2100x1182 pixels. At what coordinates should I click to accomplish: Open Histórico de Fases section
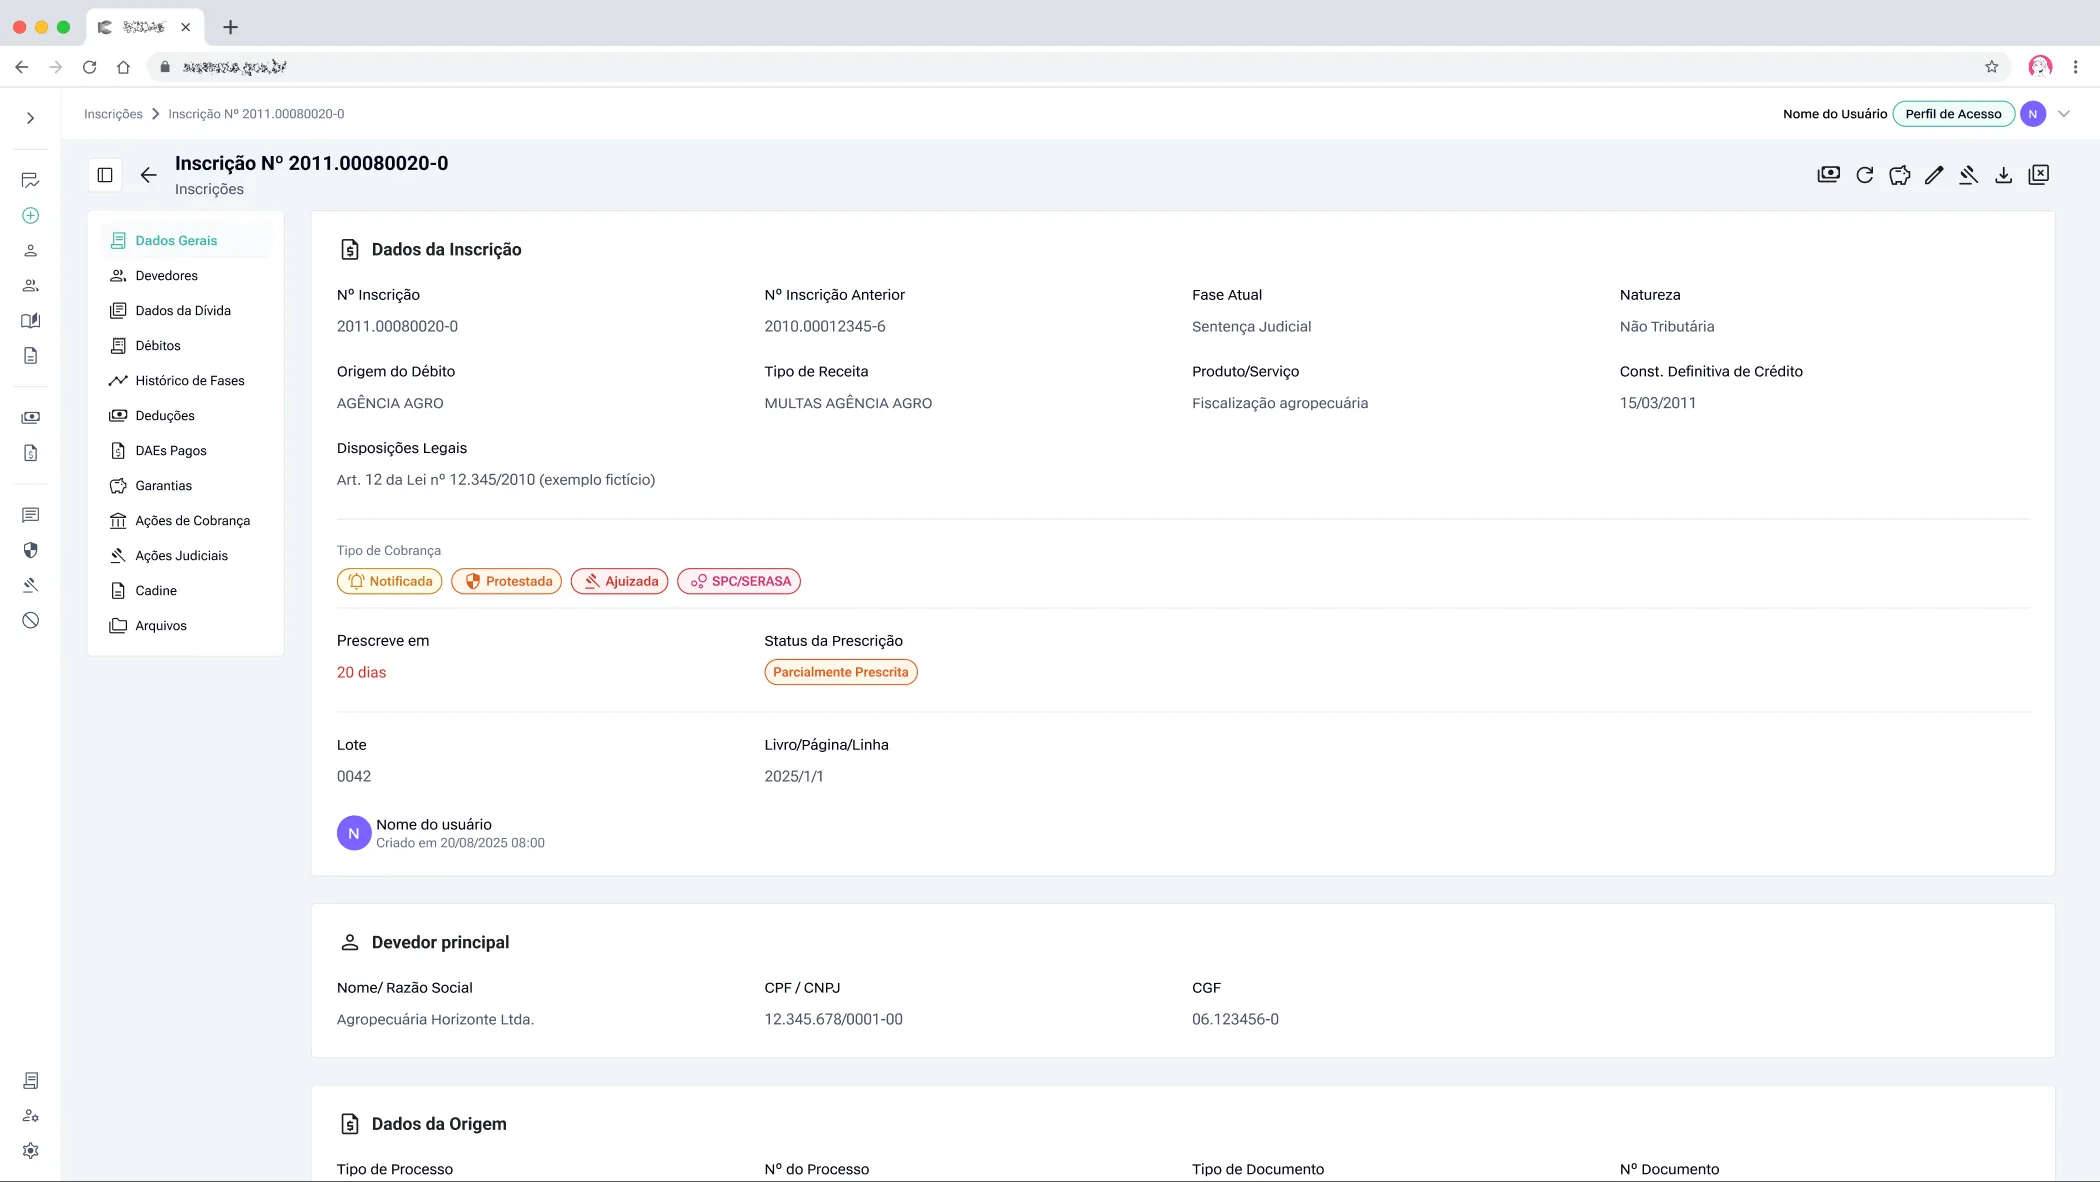tap(186, 381)
